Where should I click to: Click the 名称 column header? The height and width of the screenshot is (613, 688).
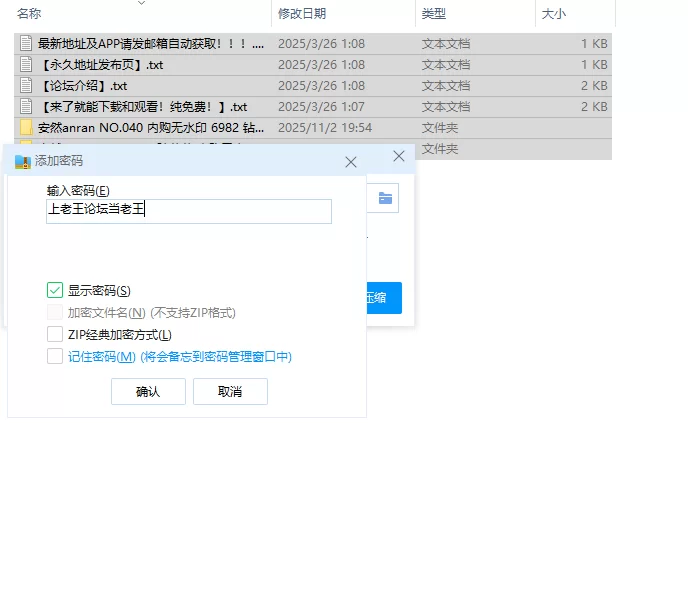[30, 14]
